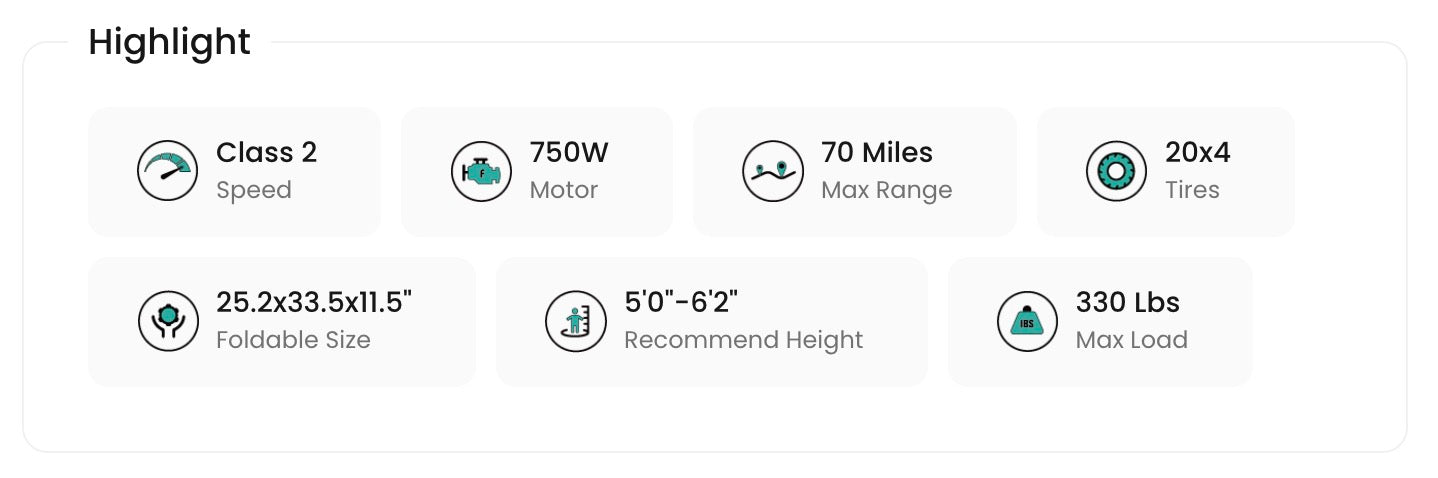The image size is (1438, 478).
Task: Click the rider height ruler icon
Action: coord(575,321)
